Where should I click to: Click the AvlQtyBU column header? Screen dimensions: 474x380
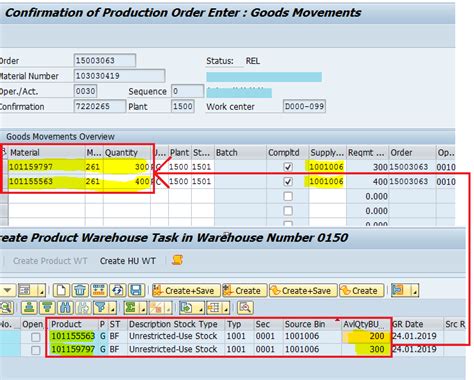pyautogui.click(x=366, y=324)
